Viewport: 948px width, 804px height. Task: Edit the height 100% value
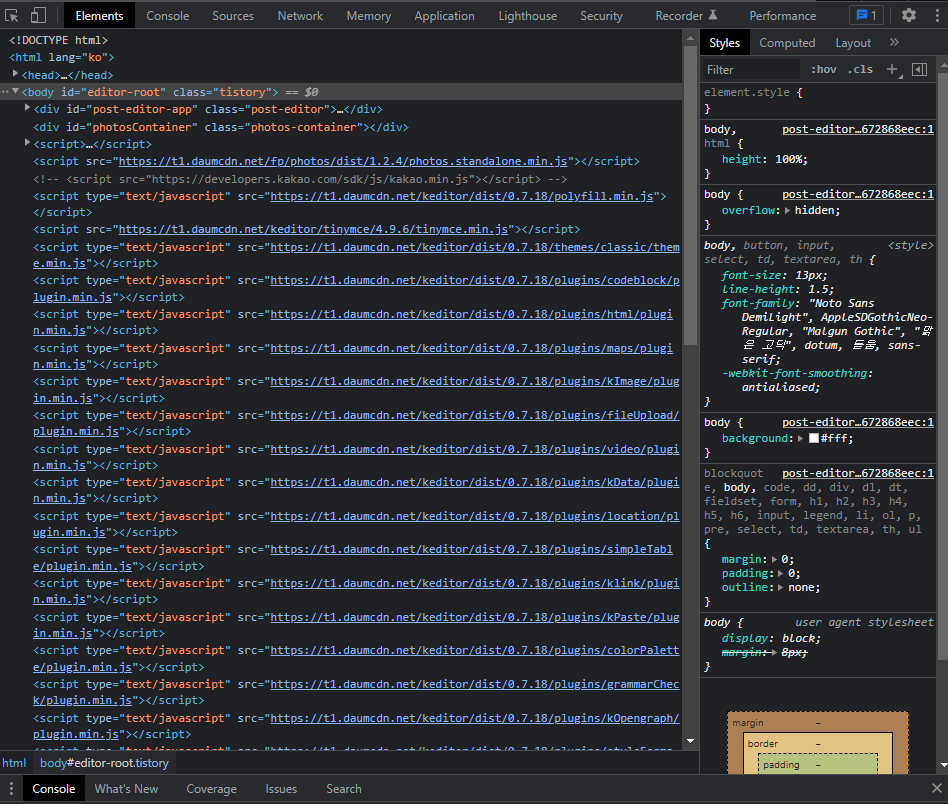point(788,160)
